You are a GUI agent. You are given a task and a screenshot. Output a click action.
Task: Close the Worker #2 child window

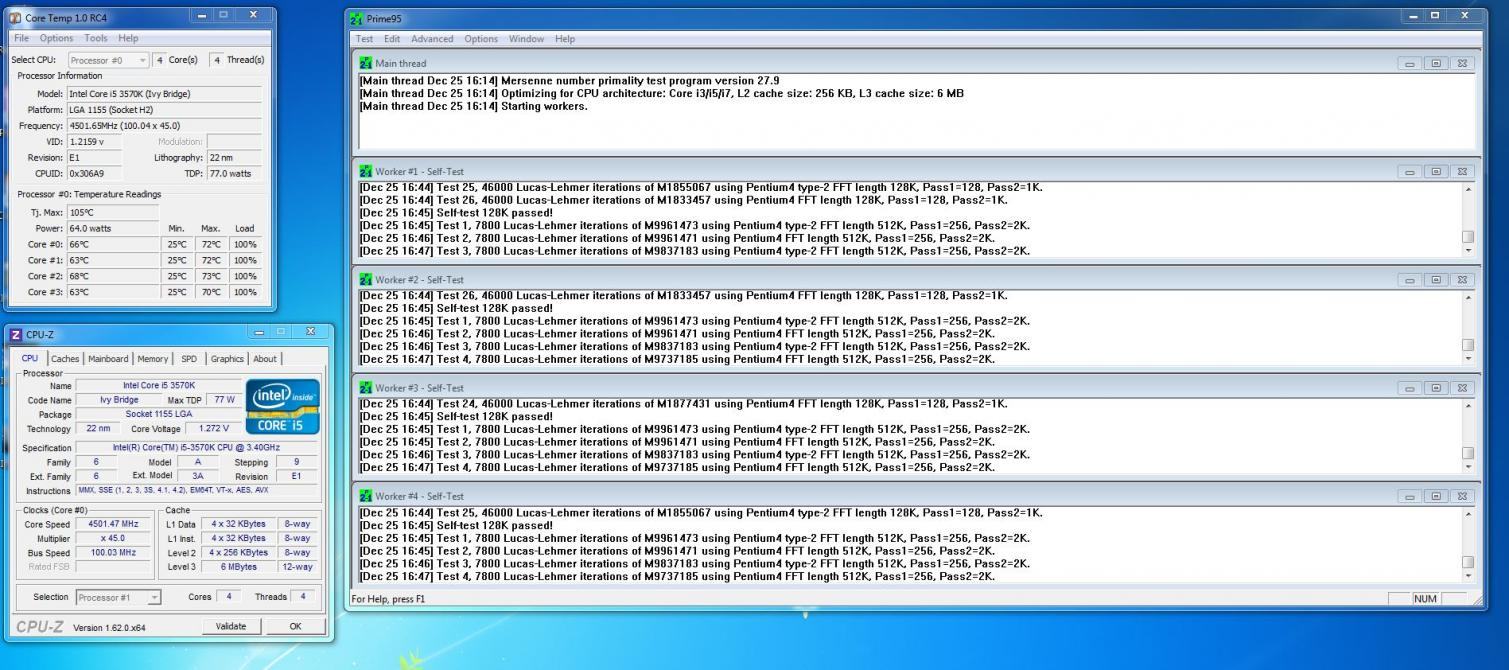point(1462,279)
